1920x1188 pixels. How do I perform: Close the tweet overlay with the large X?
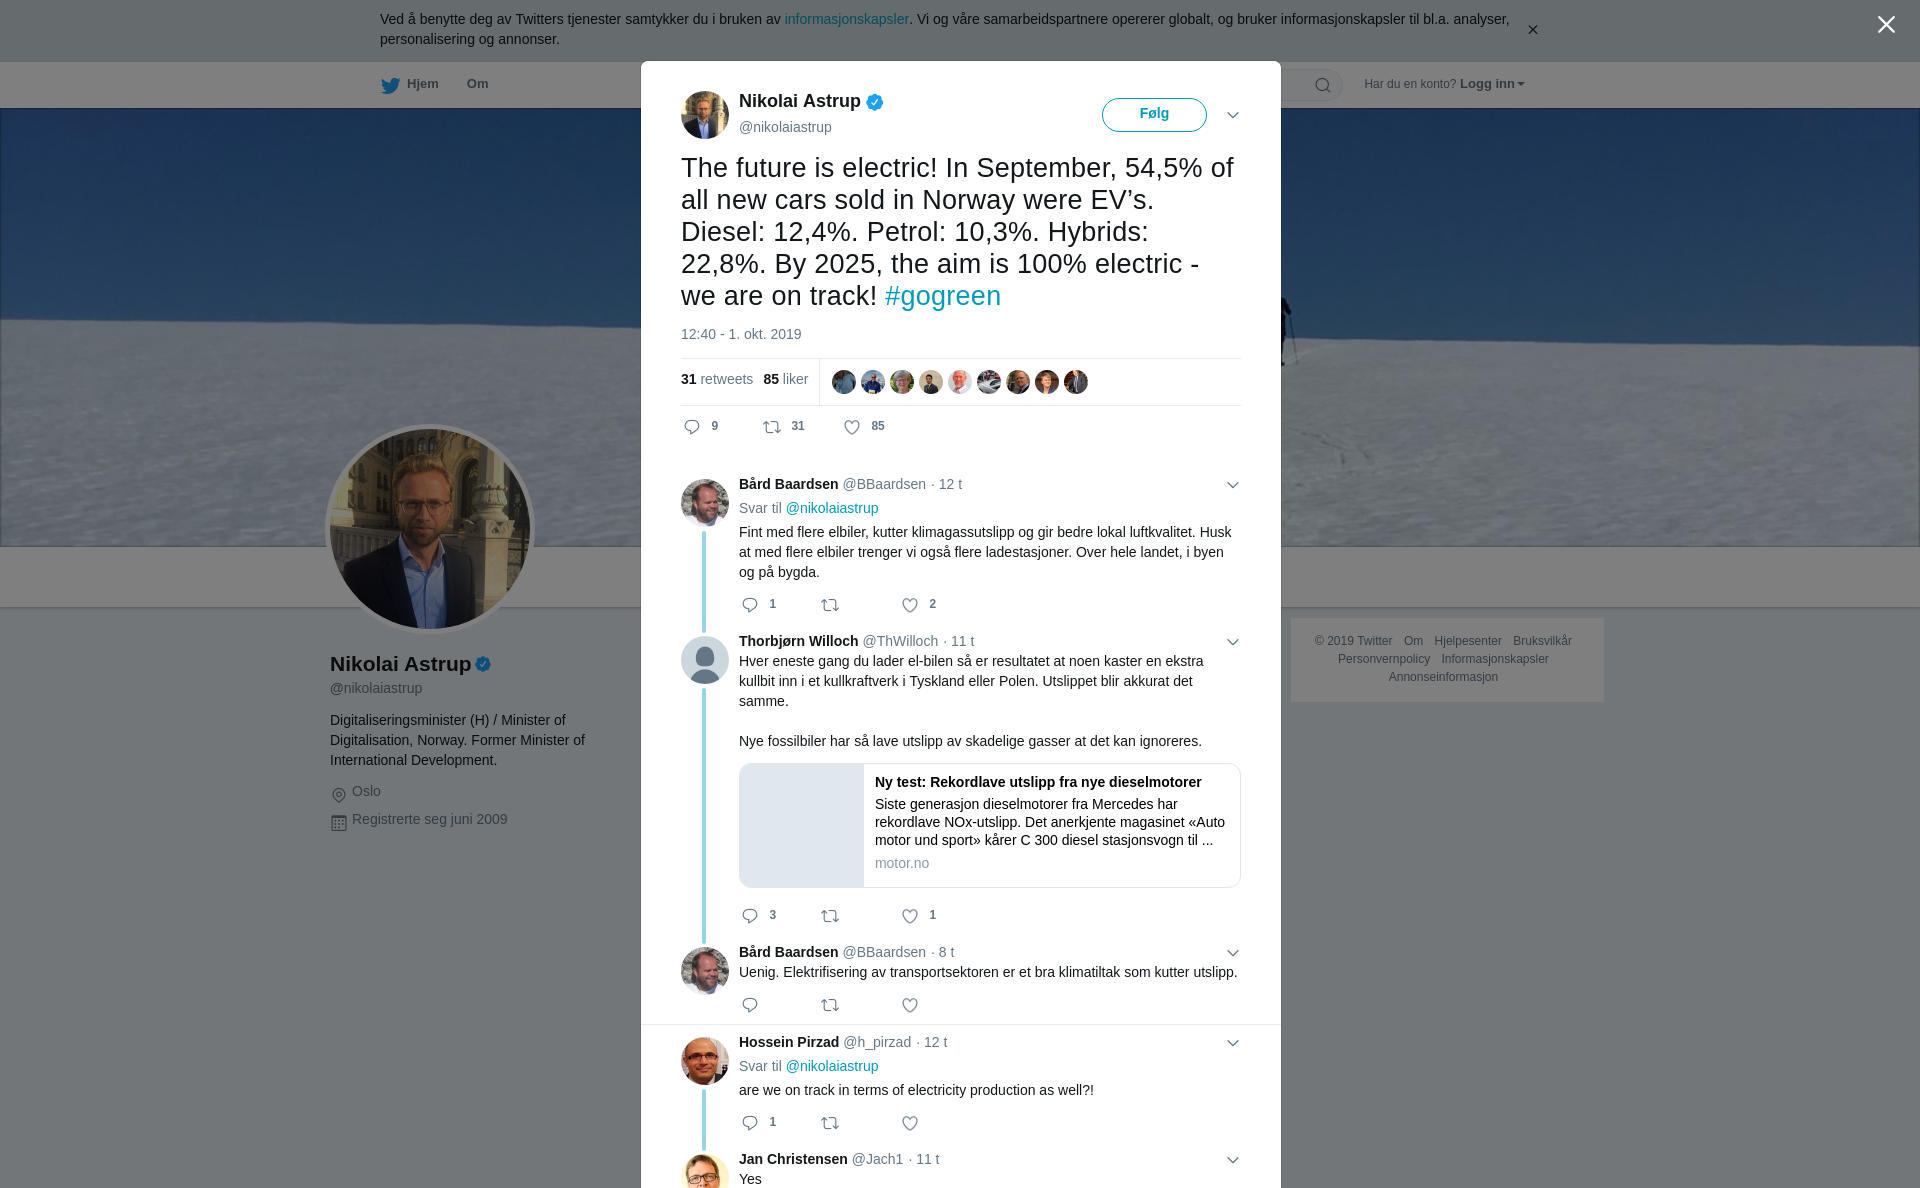pos(1886,25)
